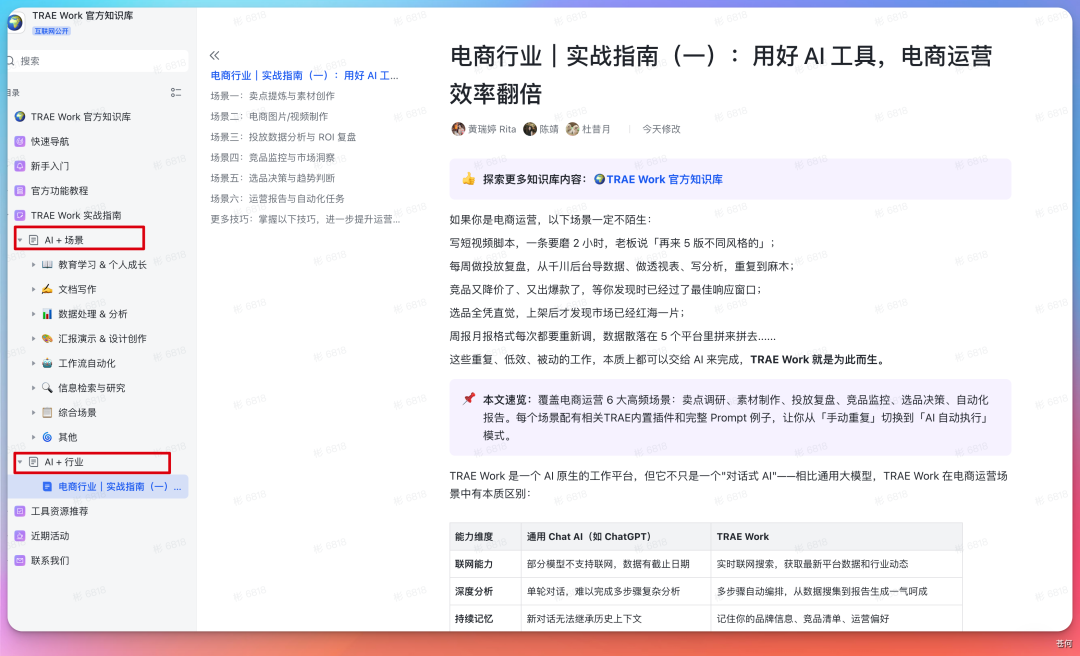Viewport: 1080px width, 656px height.
Task: Expand the 汇报演示 & 设计创作 node
Action: 33,338
